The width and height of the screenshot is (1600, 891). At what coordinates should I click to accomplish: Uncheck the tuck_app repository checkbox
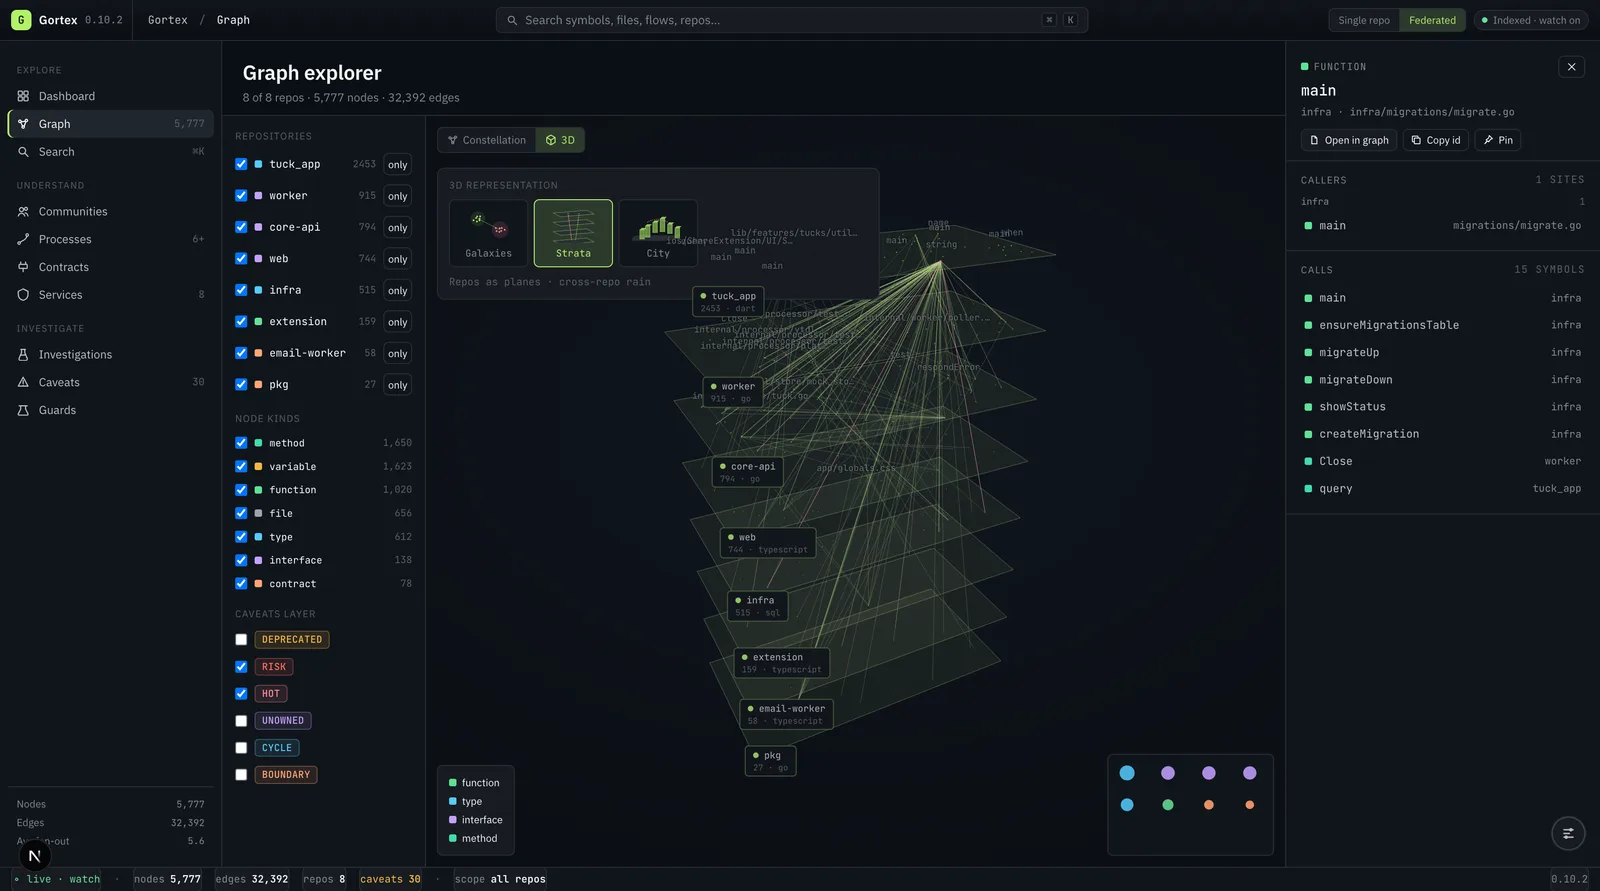pyautogui.click(x=241, y=164)
